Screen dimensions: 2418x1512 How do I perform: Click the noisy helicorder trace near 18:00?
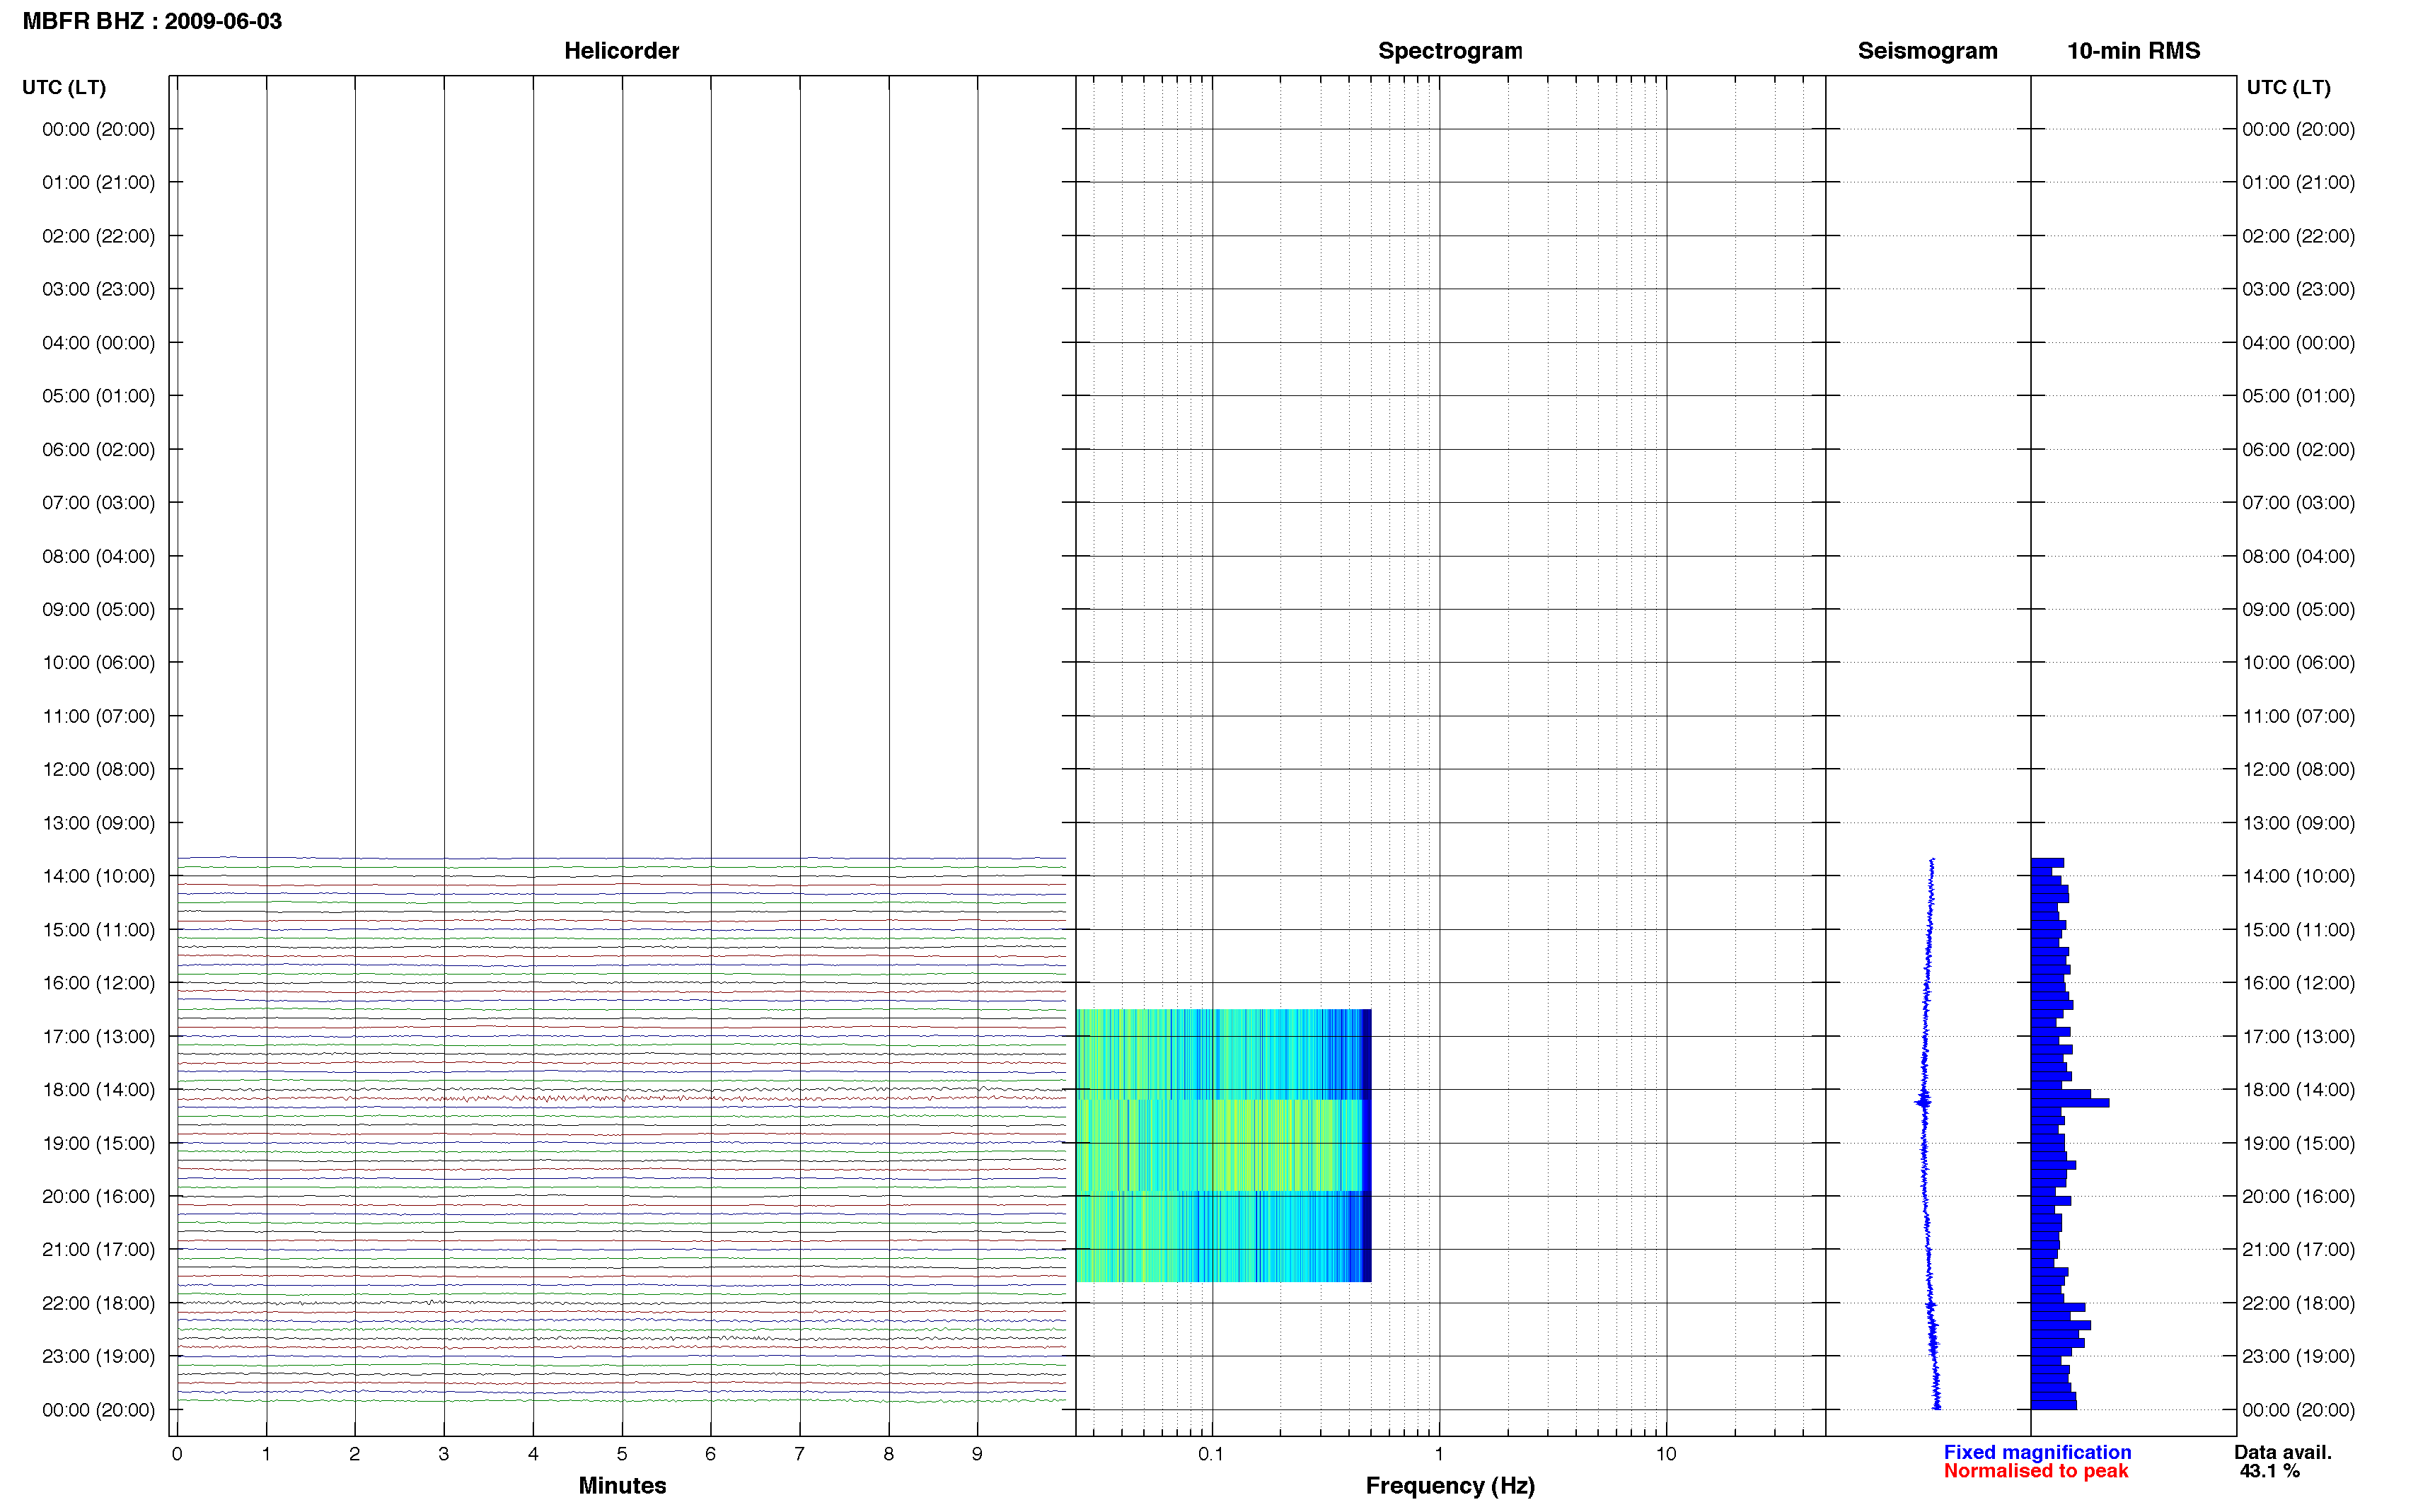[621, 1098]
